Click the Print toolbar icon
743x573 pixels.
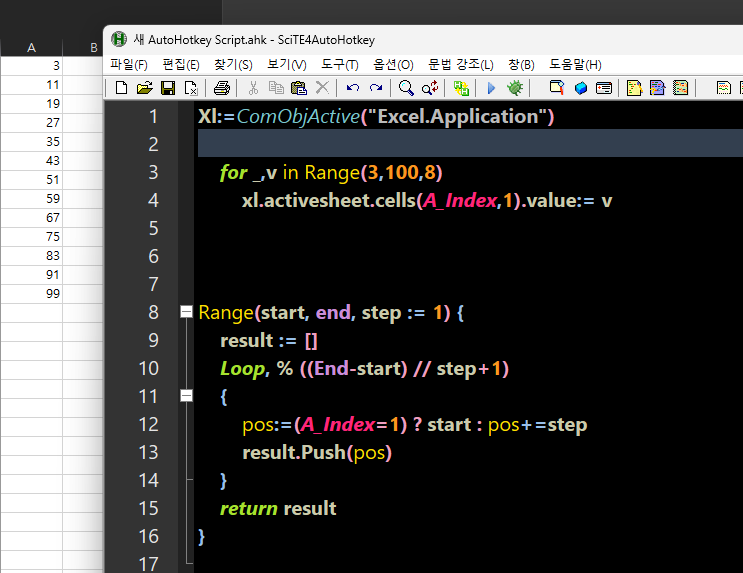222,88
